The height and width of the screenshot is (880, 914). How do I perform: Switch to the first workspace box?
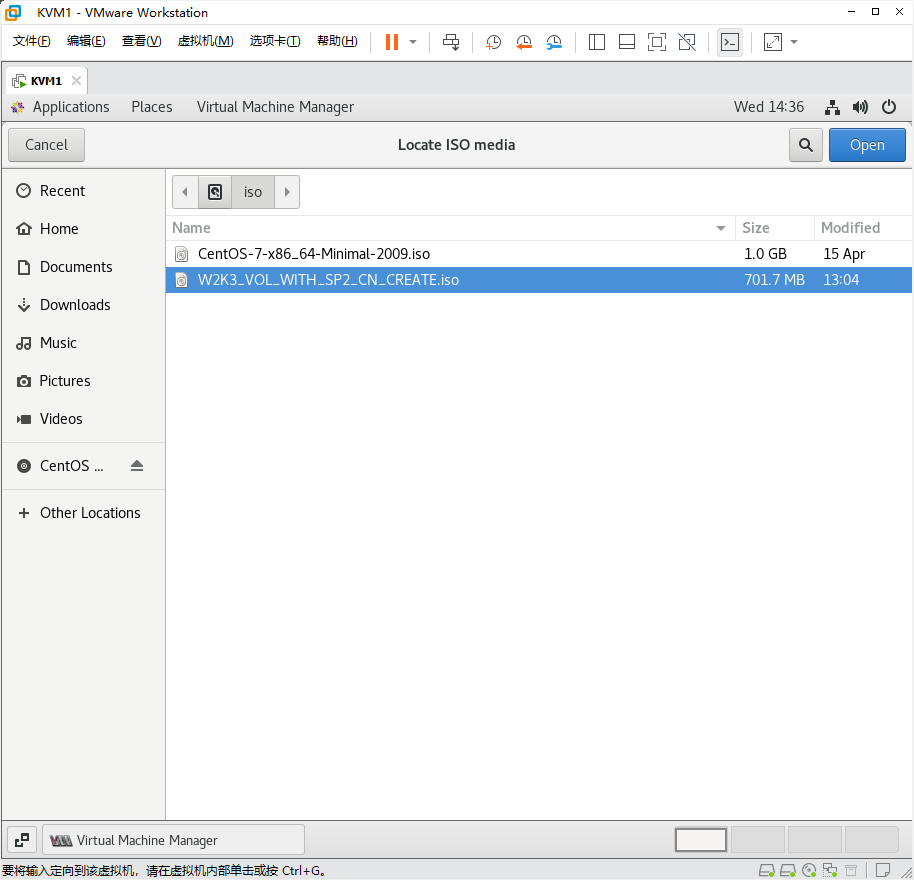tap(701, 840)
